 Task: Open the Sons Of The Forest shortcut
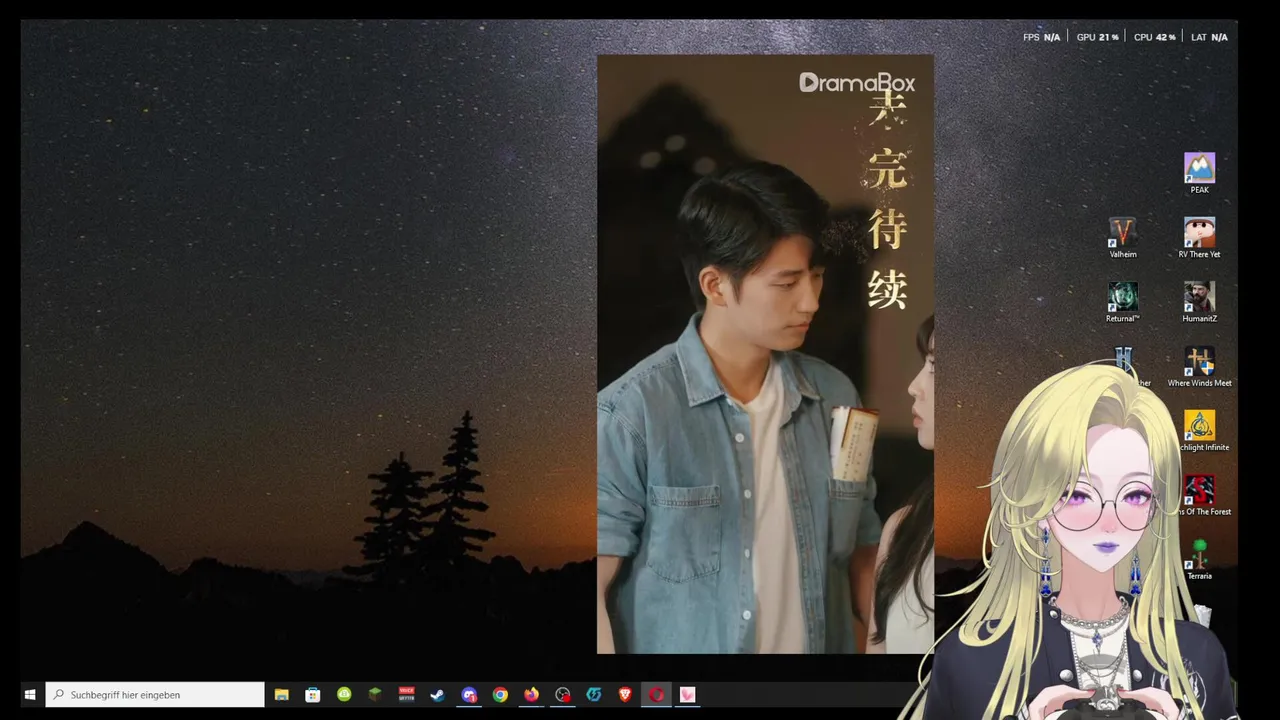(x=1200, y=496)
